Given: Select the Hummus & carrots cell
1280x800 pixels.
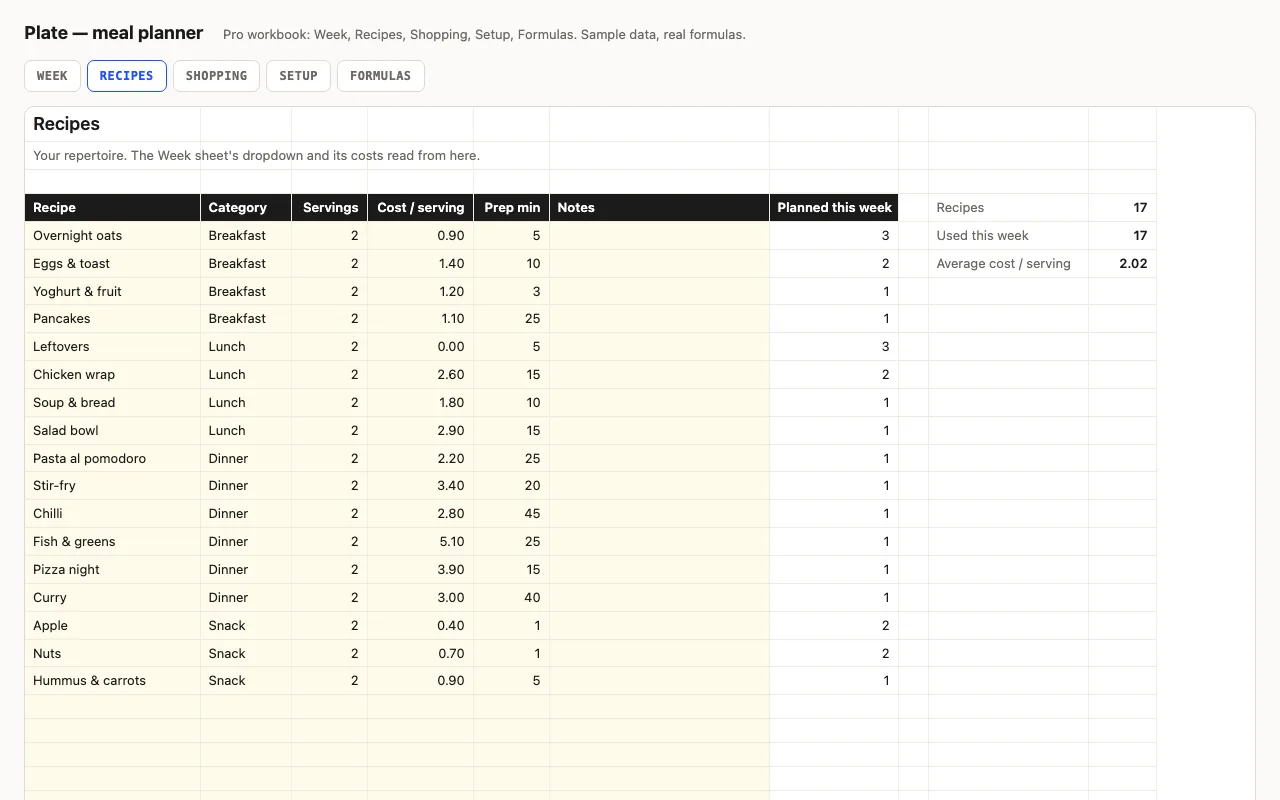Looking at the screenshot, I should coord(113,681).
